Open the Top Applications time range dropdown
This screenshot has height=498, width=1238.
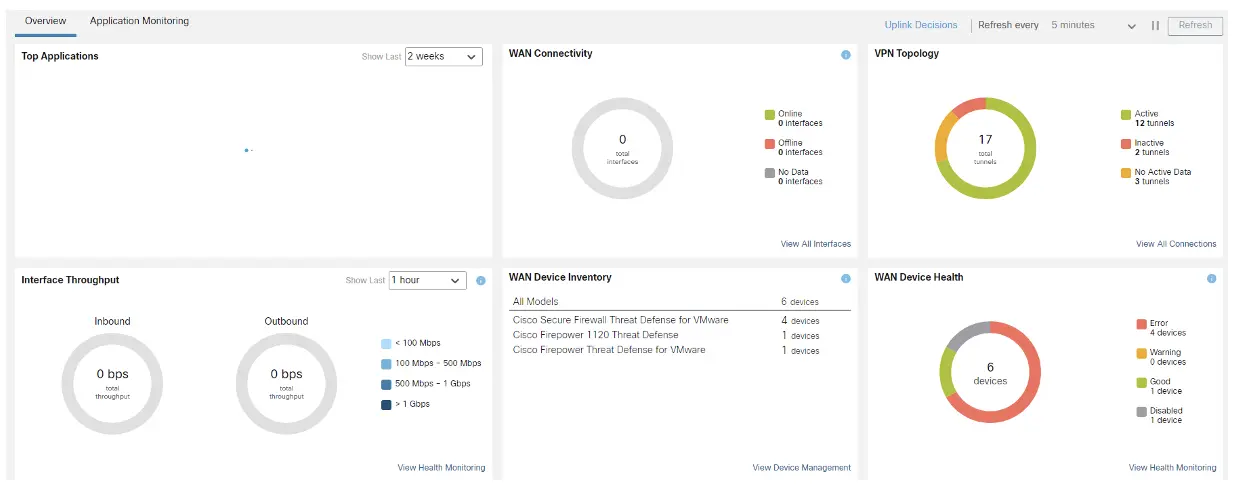pos(443,57)
